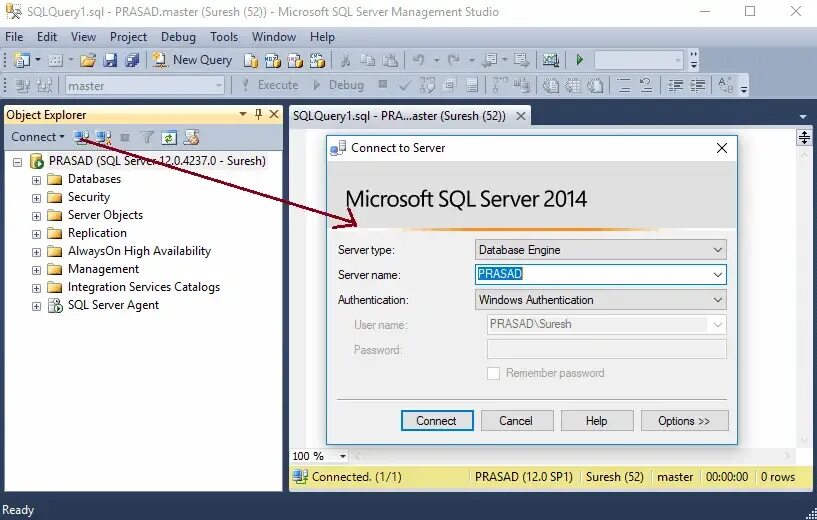The image size is (817, 520).
Task: Open an Analysis Services XMLA Query
Action: pyautogui.click(x=317, y=60)
